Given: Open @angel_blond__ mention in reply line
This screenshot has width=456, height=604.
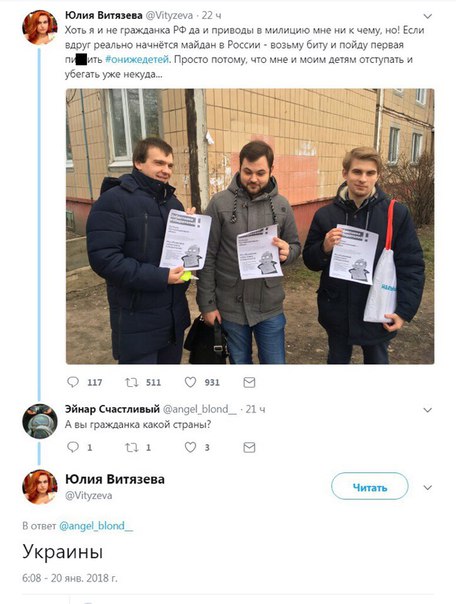Looking at the screenshot, I should pyautogui.click(x=96, y=526).
